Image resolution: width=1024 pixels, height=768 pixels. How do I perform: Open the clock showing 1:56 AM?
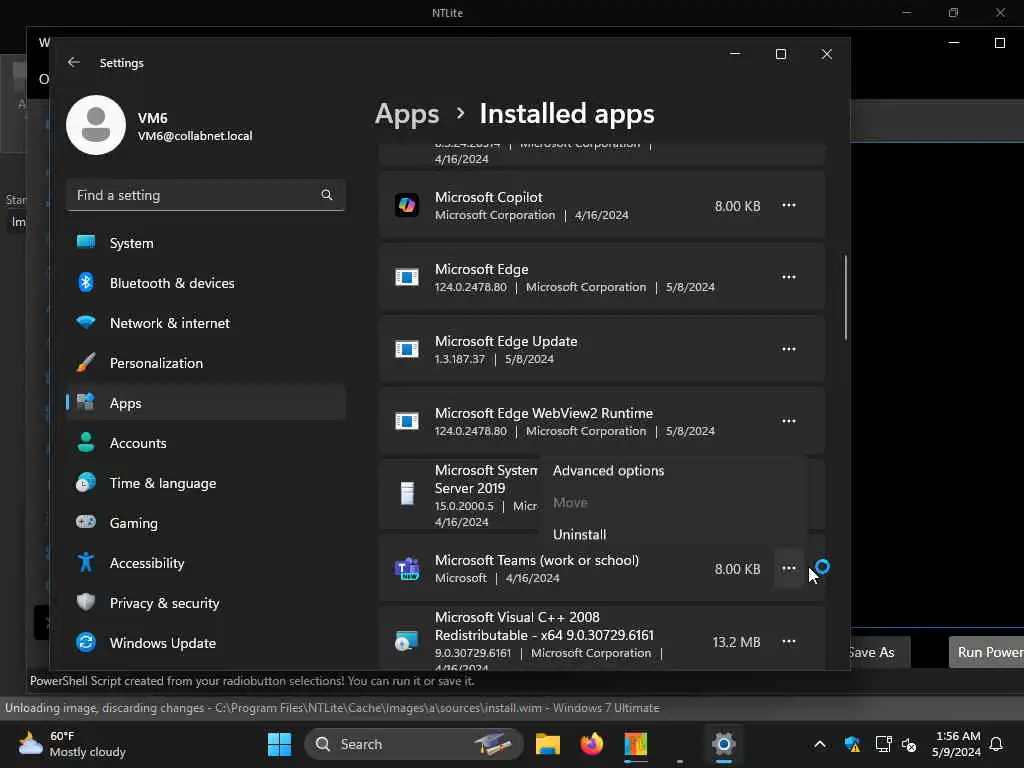coord(956,744)
